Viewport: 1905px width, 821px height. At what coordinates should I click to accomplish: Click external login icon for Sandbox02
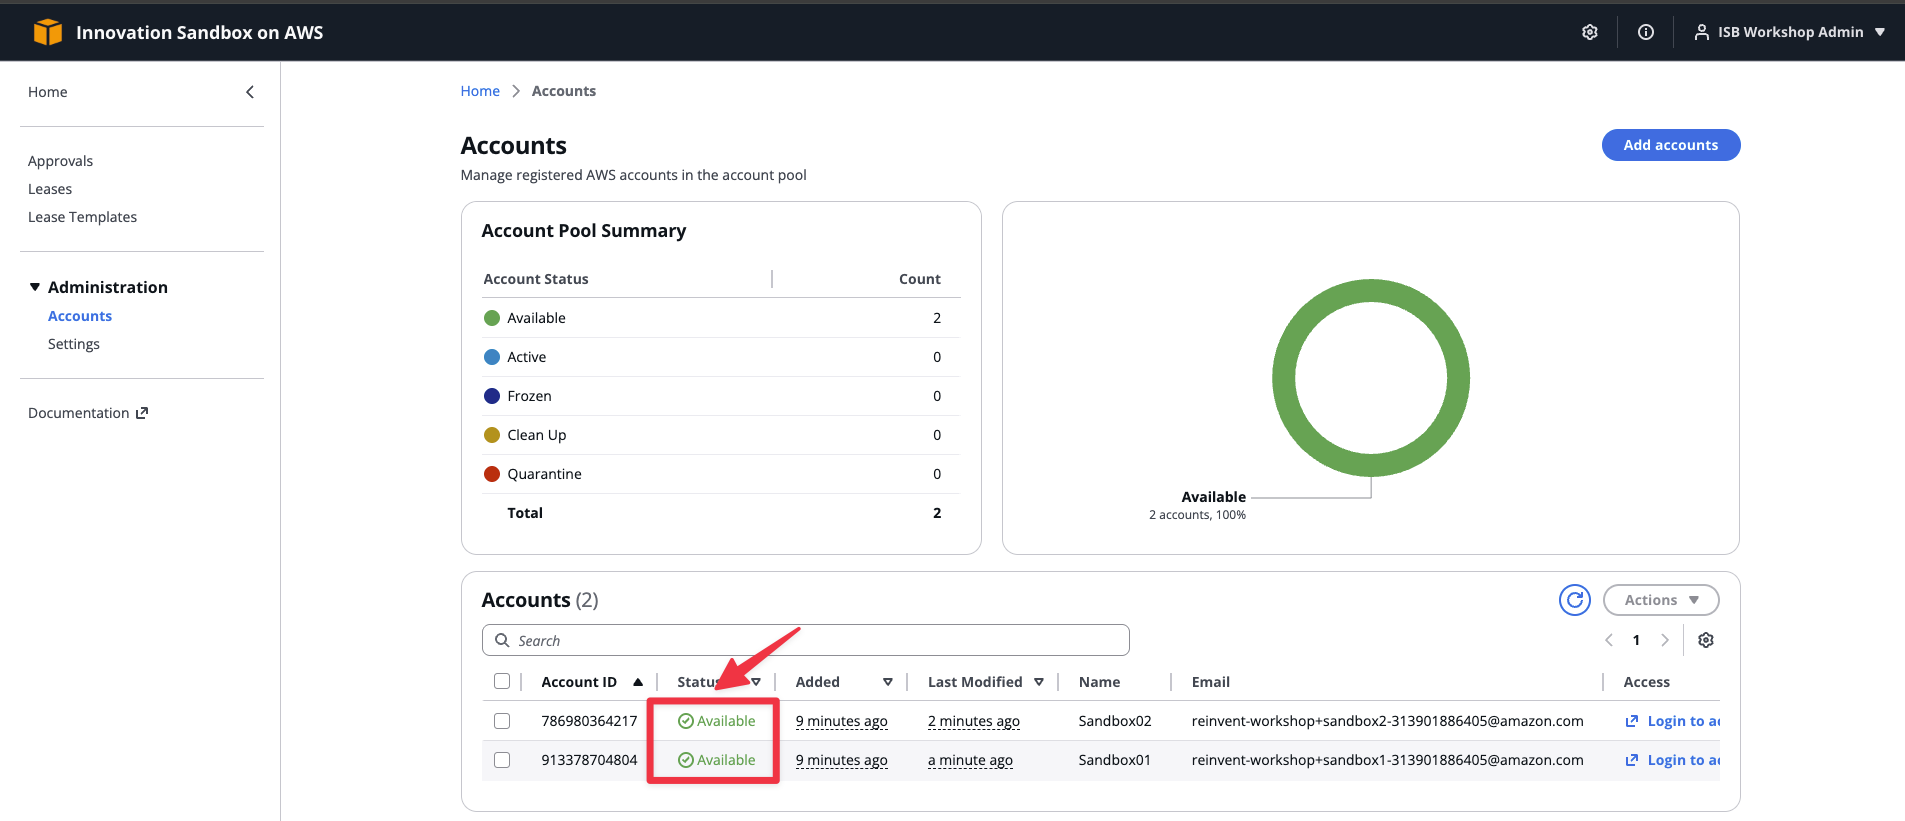point(1631,721)
